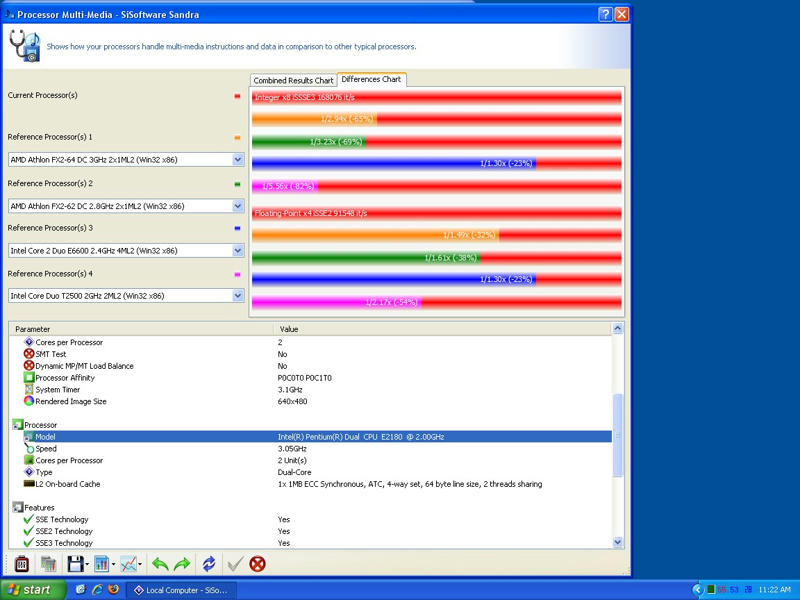Click the vertical scrollbar thumb in parameter list

(617, 435)
